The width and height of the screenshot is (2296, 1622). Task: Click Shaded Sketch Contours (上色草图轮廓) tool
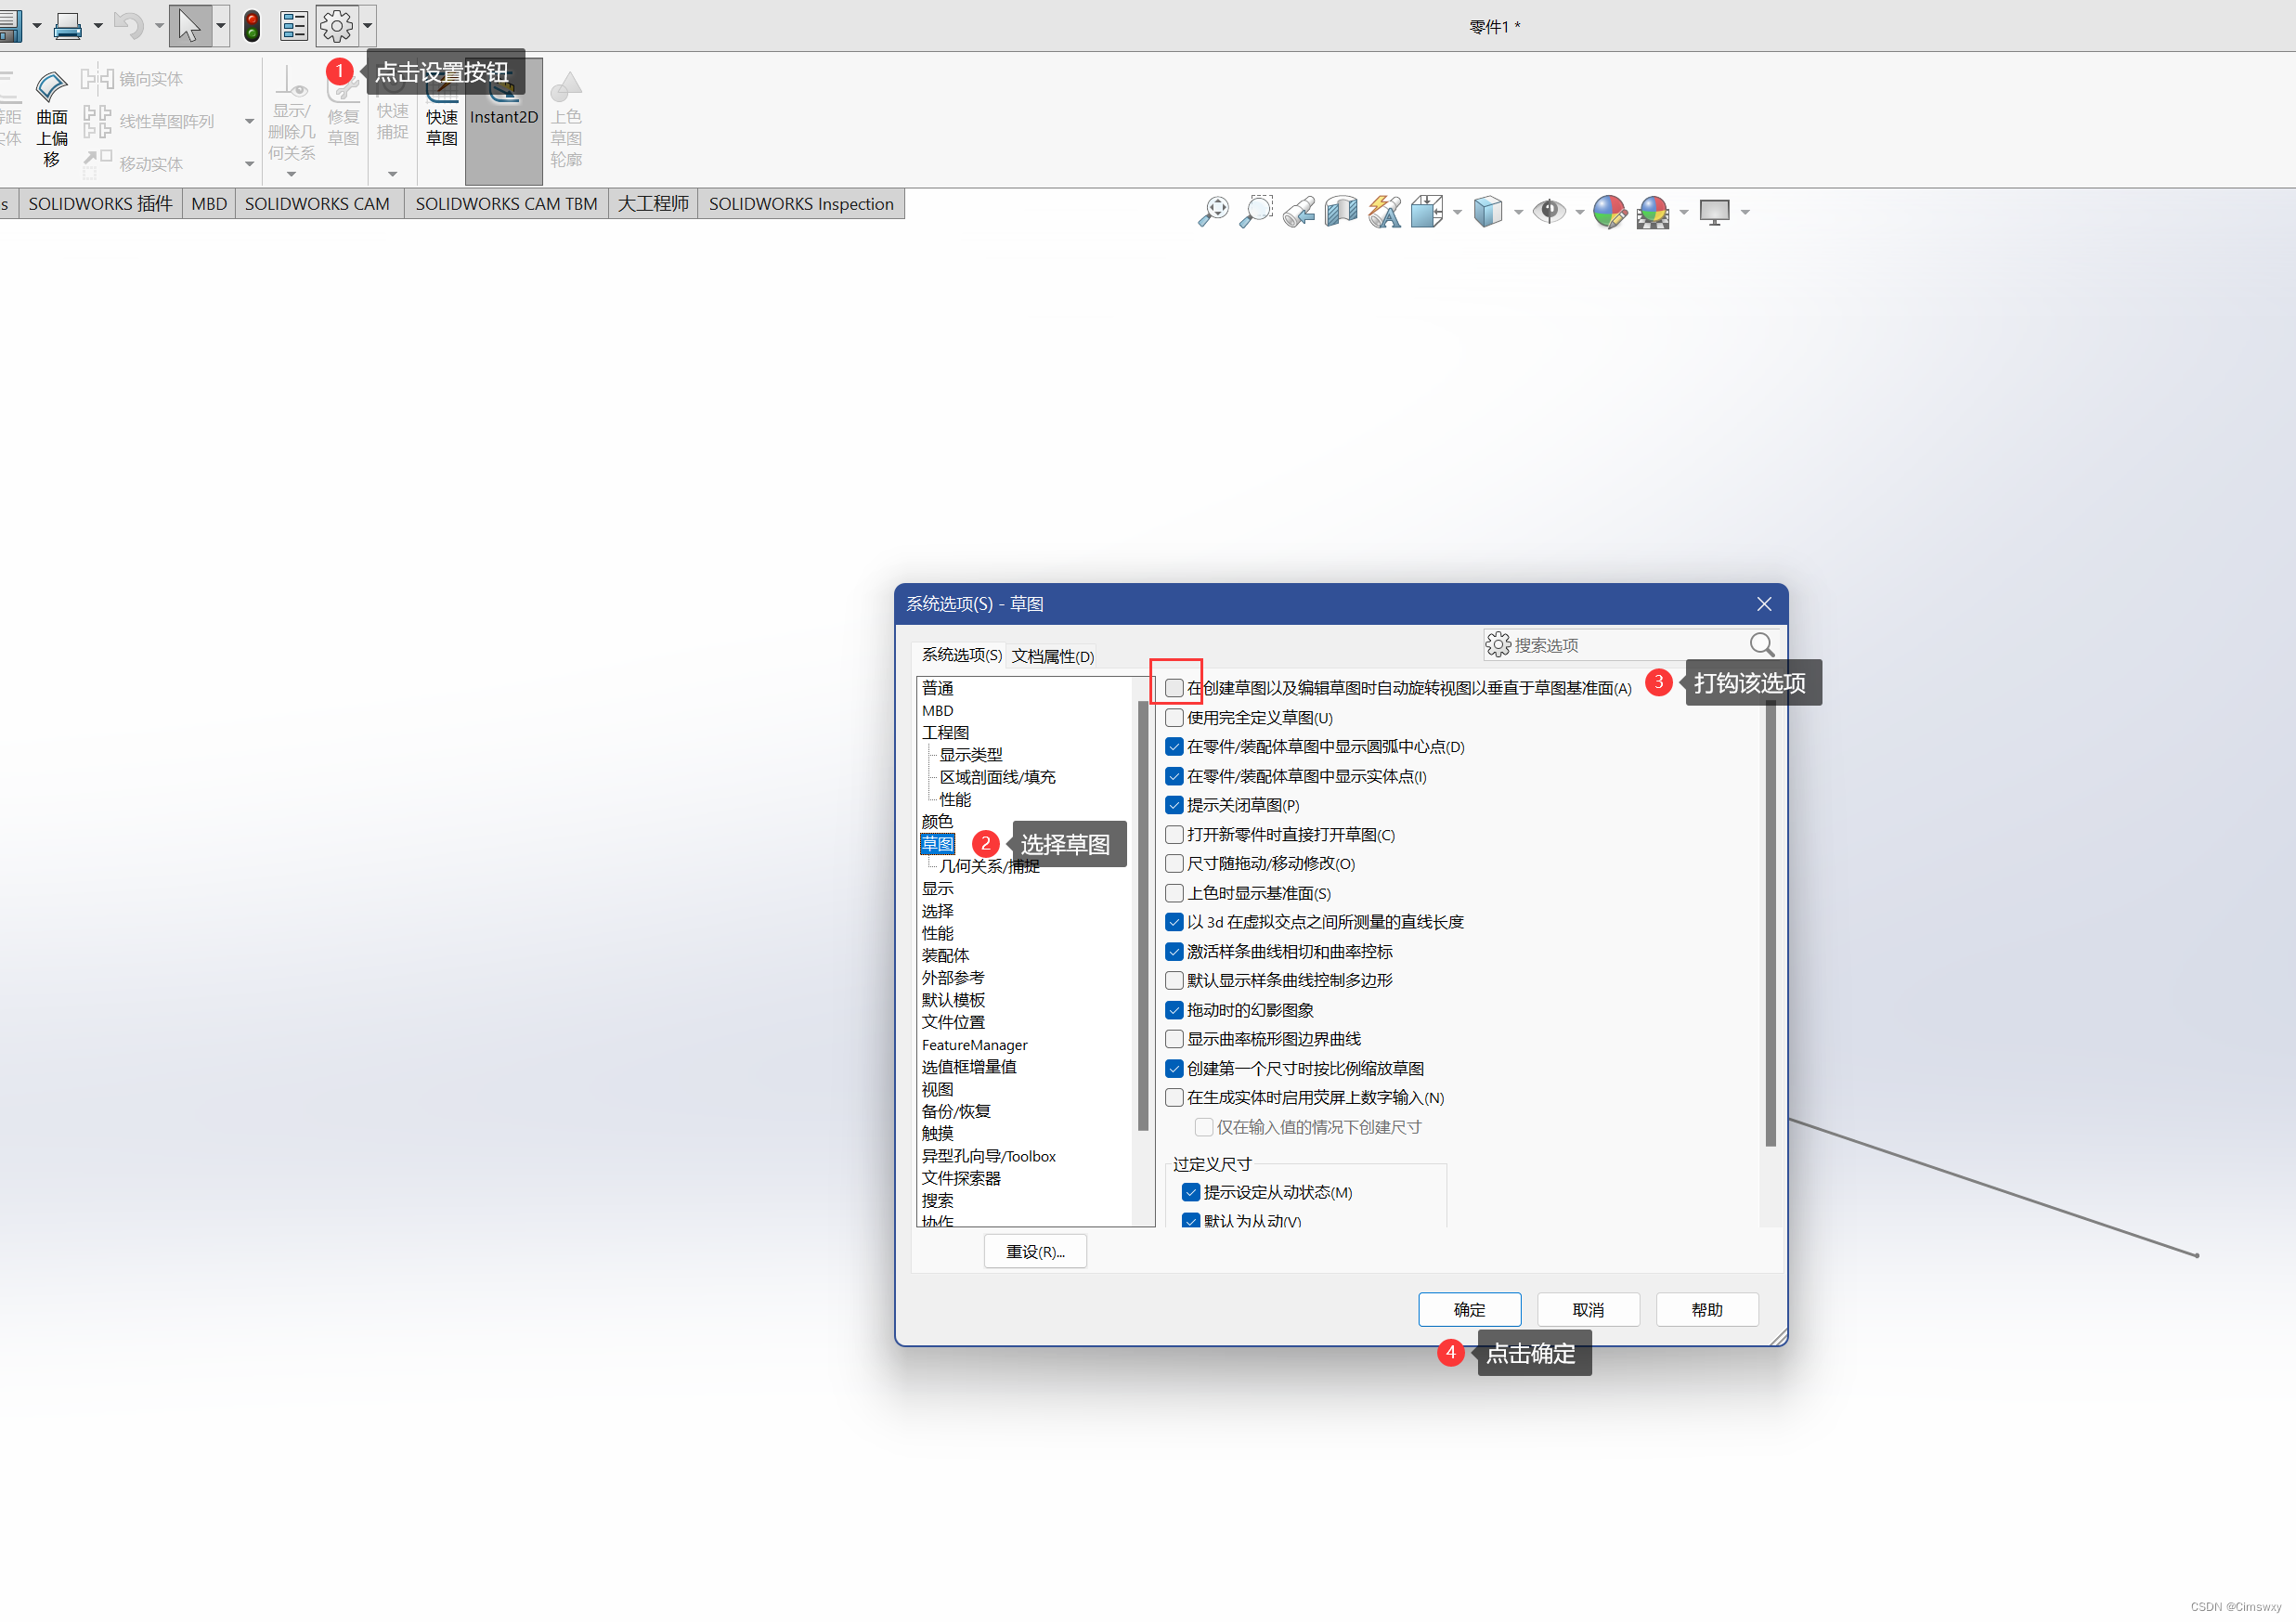[x=566, y=120]
